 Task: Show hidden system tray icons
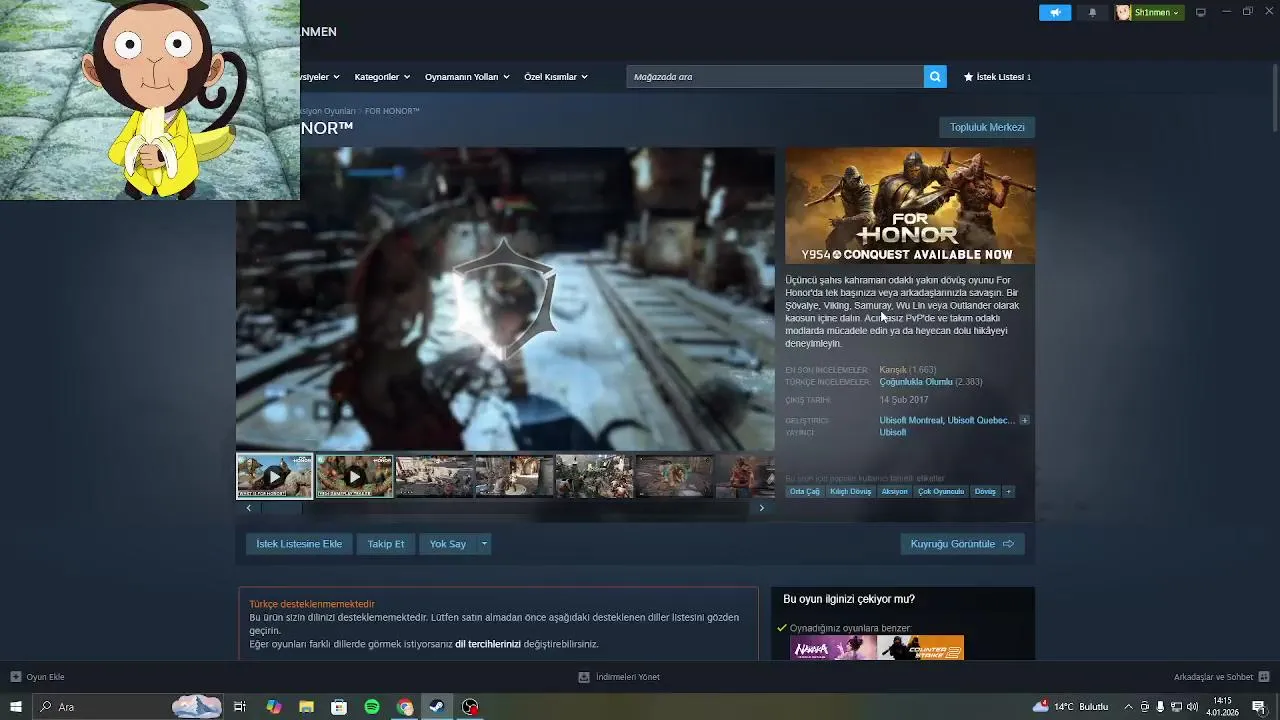point(1129,707)
